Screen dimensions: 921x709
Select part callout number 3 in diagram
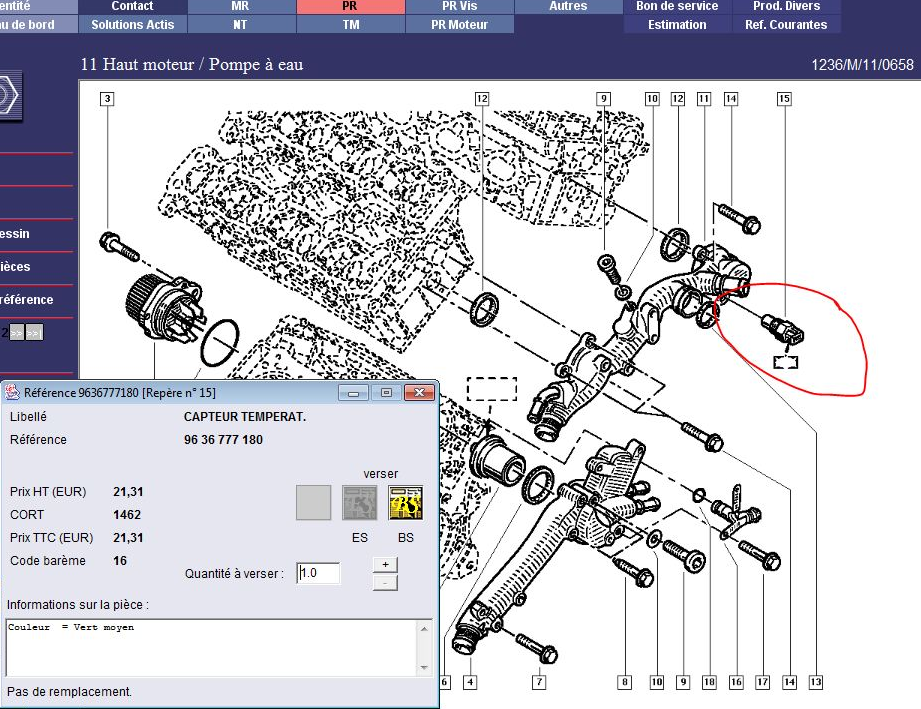tap(107, 98)
